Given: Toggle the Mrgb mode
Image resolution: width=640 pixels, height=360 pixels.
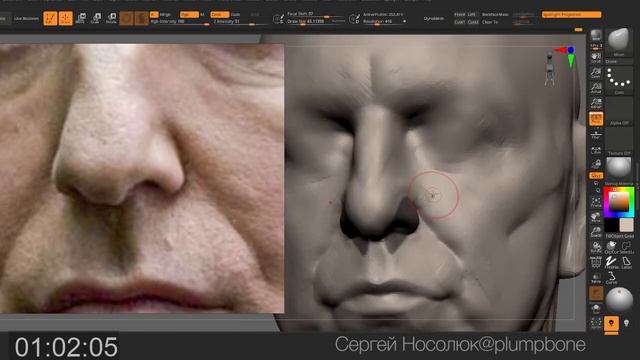Looking at the screenshot, I should [x=165, y=14].
